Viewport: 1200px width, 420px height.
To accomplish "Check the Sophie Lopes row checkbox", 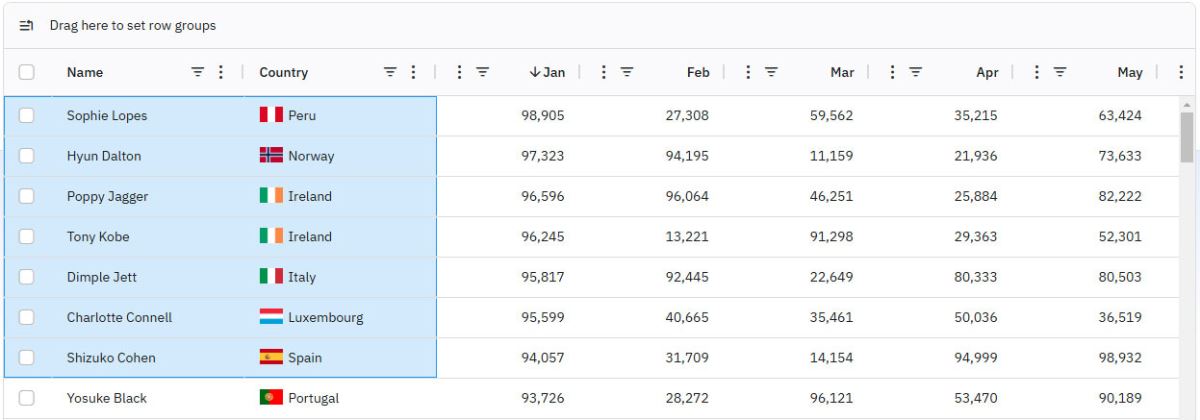I will coord(27,116).
